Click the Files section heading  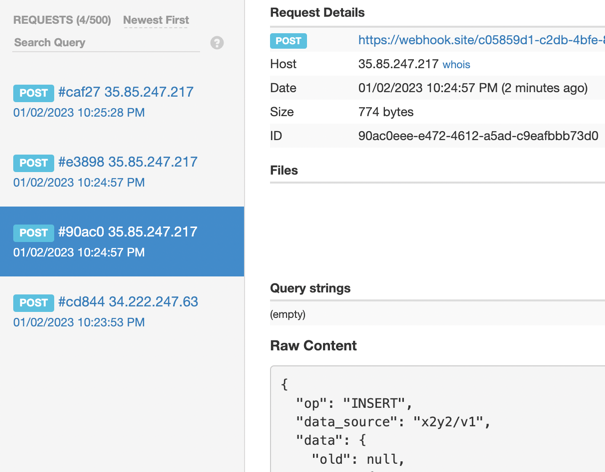point(284,170)
